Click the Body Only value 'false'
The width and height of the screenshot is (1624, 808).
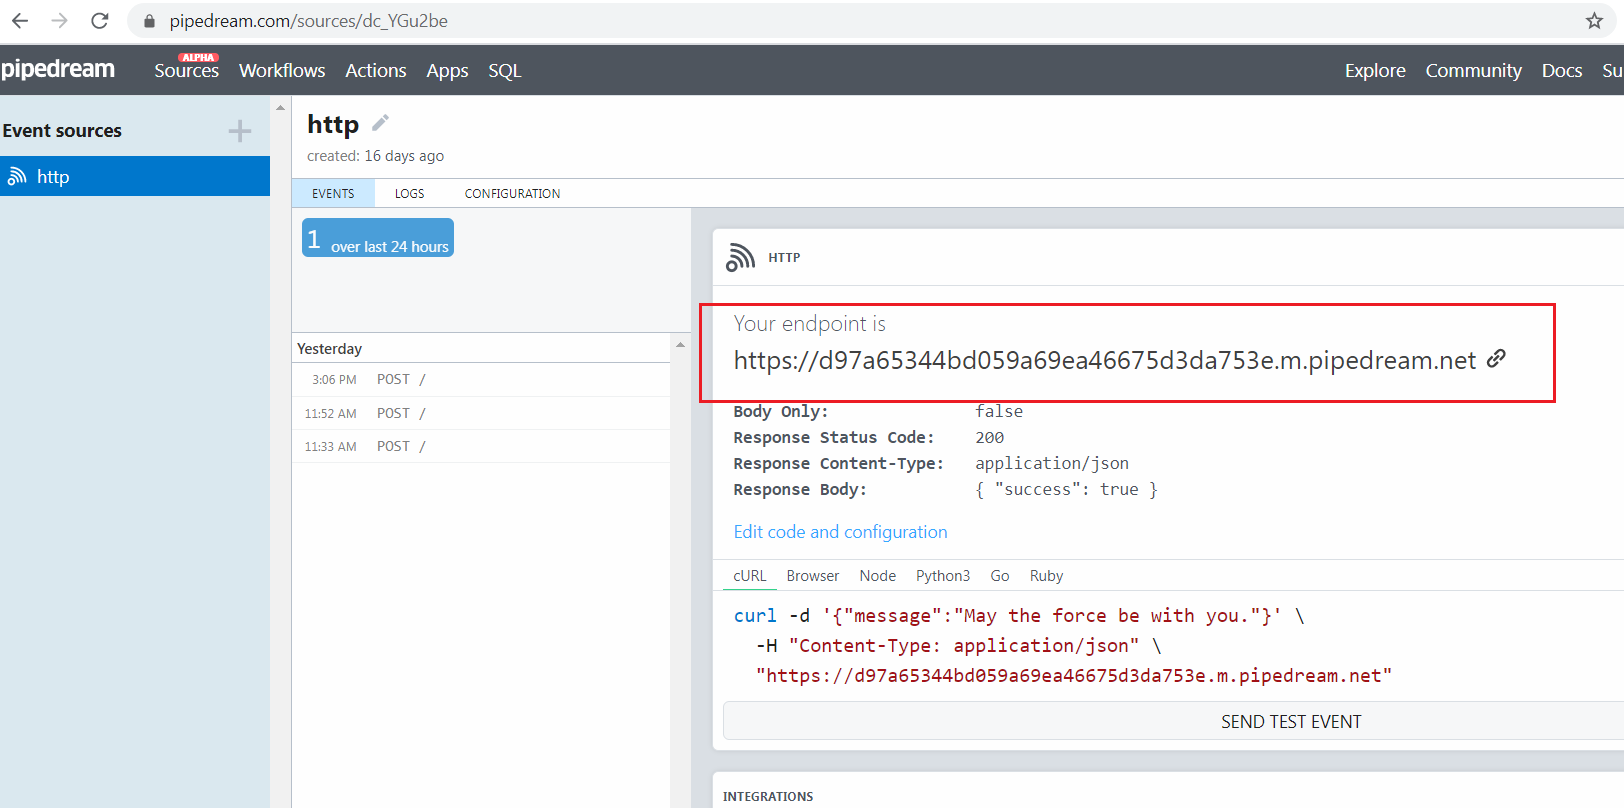tap(999, 411)
